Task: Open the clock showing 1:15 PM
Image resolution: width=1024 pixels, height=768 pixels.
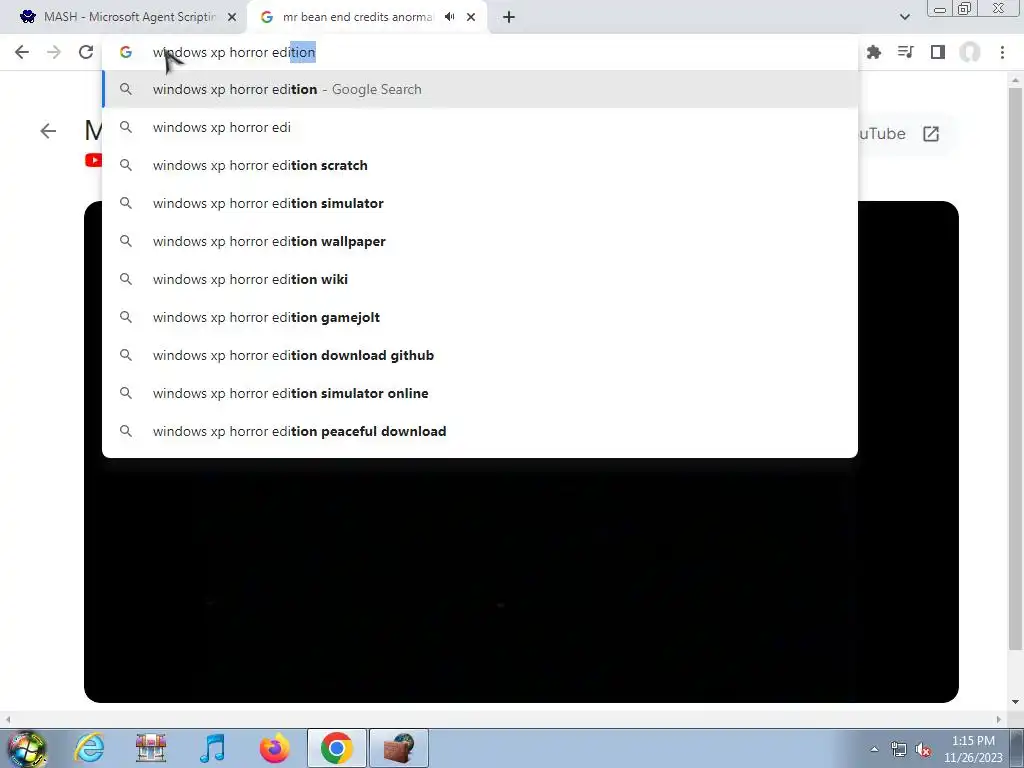Action: pyautogui.click(x=973, y=749)
